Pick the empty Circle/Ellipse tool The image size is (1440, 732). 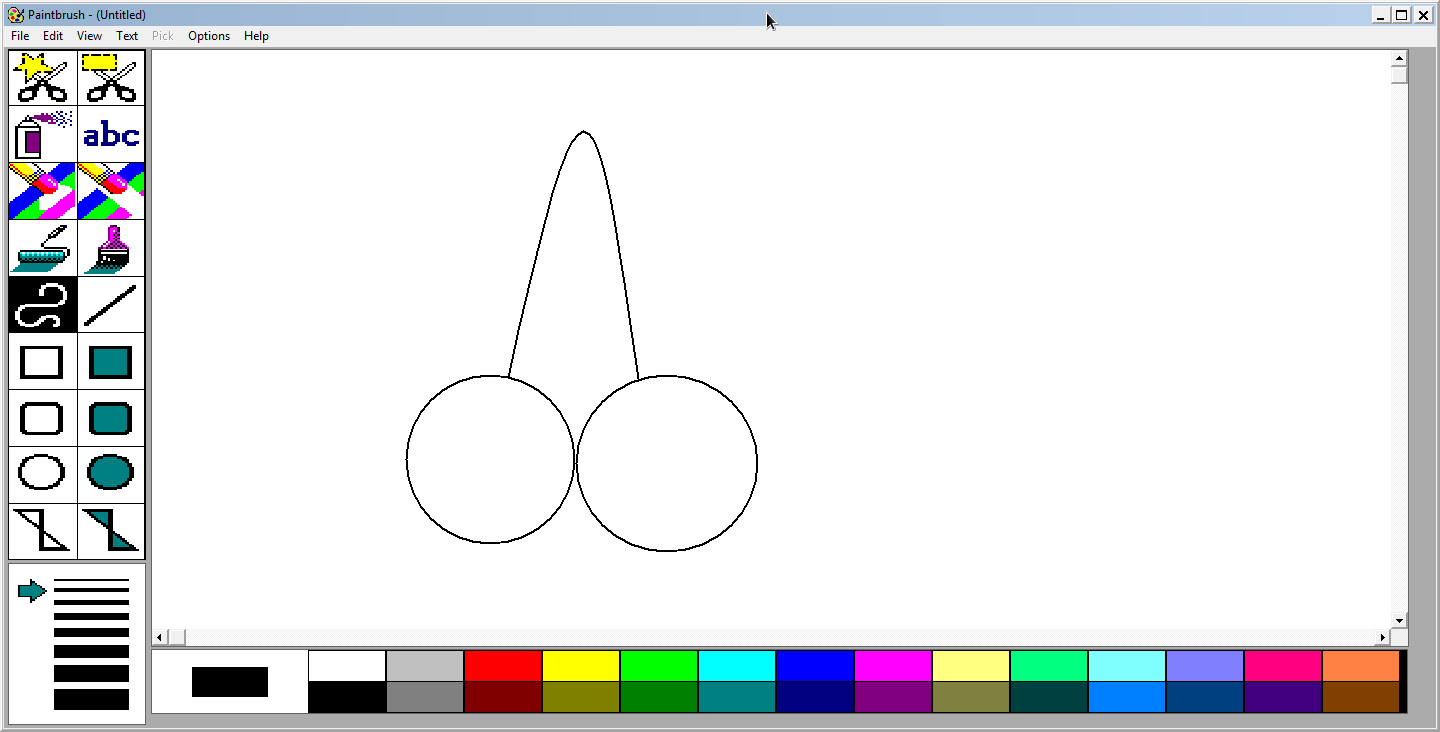point(43,475)
